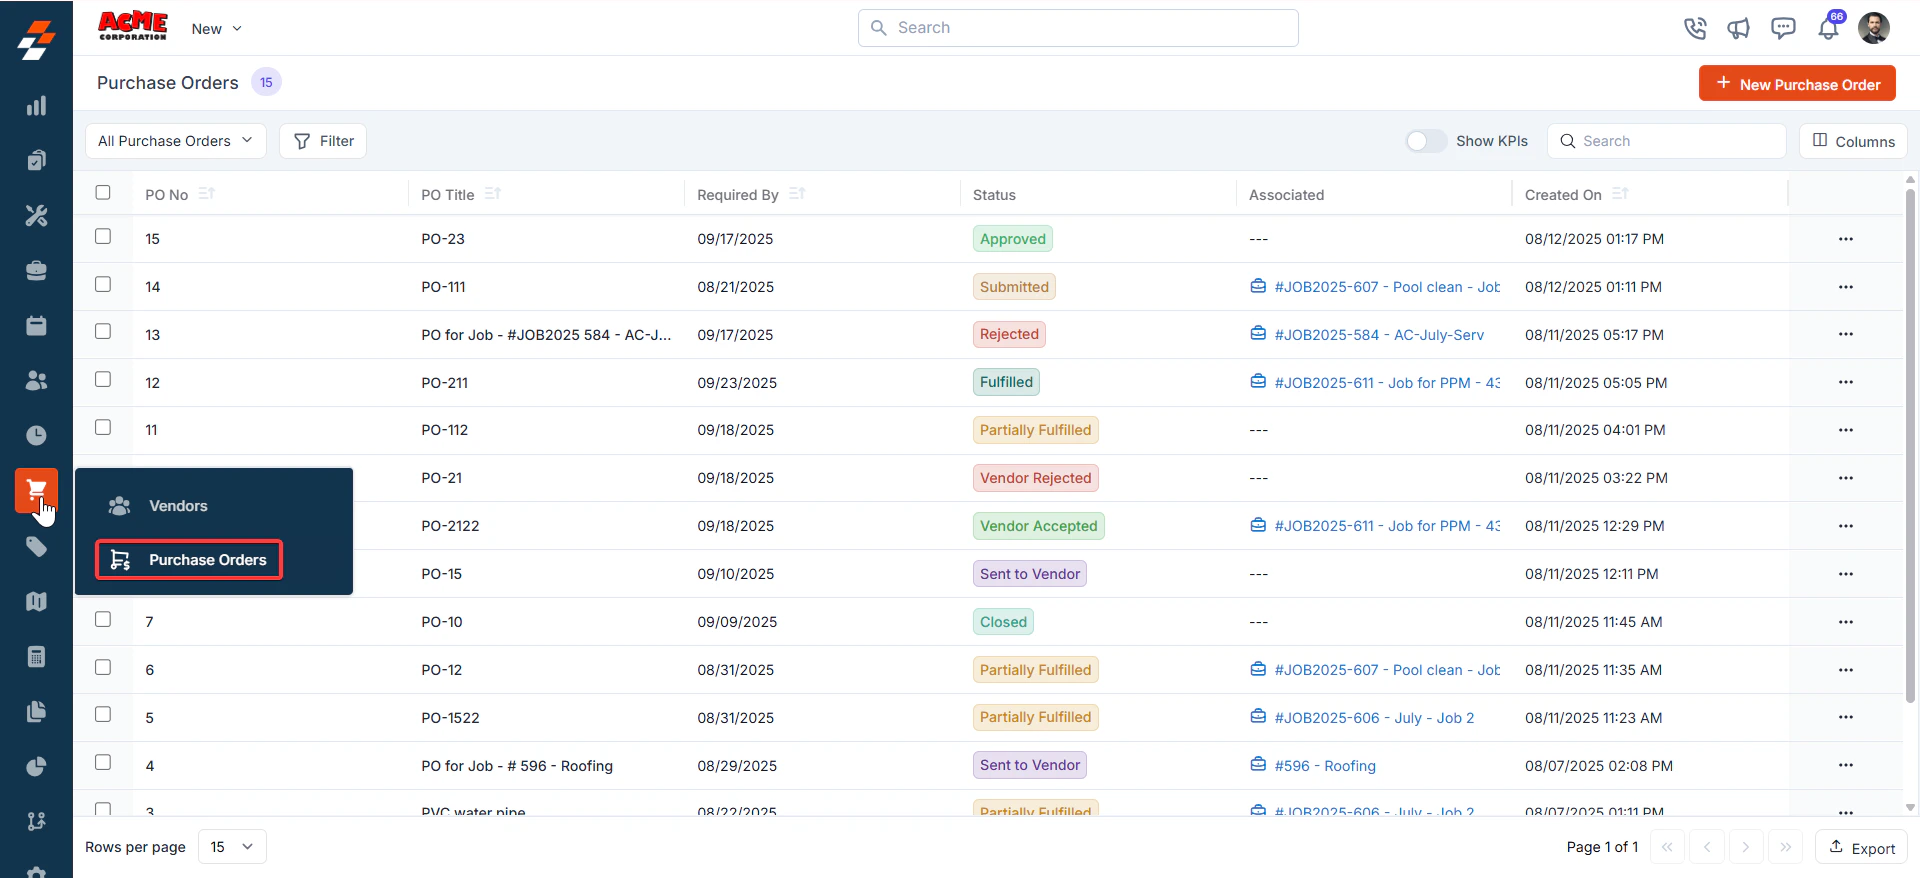The height and width of the screenshot is (878, 1920).
Task: Open the #JOB2025-584 - AC-July-Serv link
Action: (x=1378, y=335)
